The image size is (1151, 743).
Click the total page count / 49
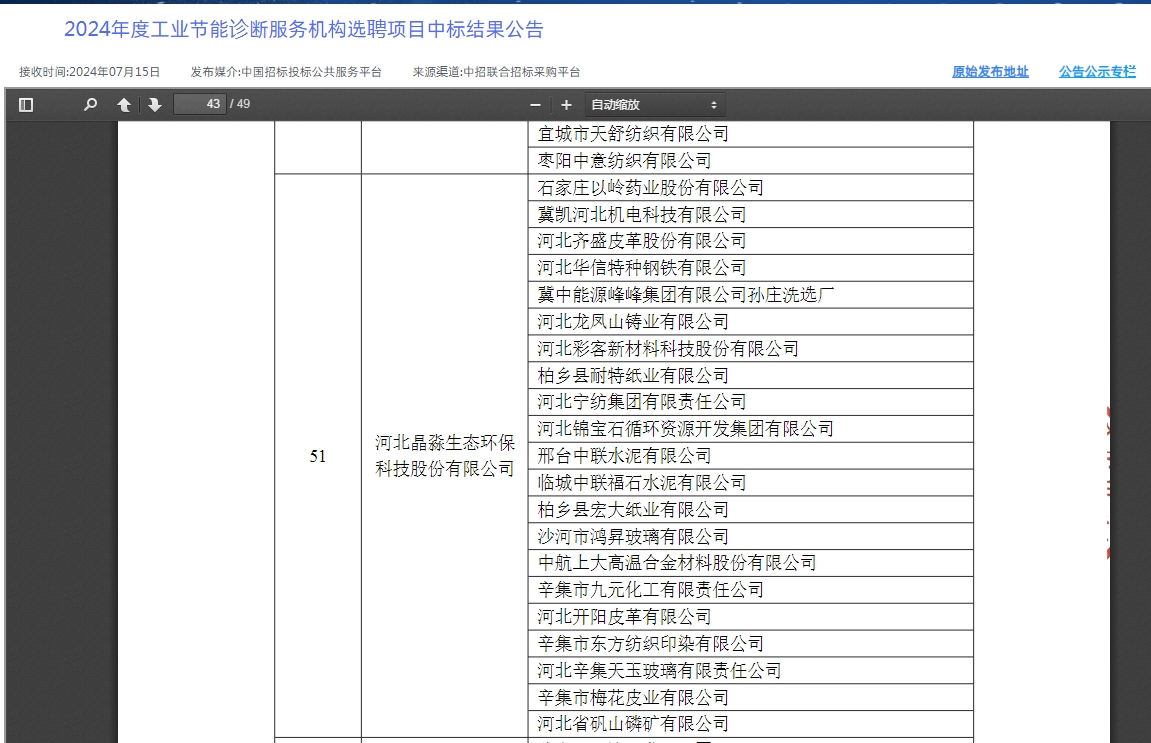point(240,104)
